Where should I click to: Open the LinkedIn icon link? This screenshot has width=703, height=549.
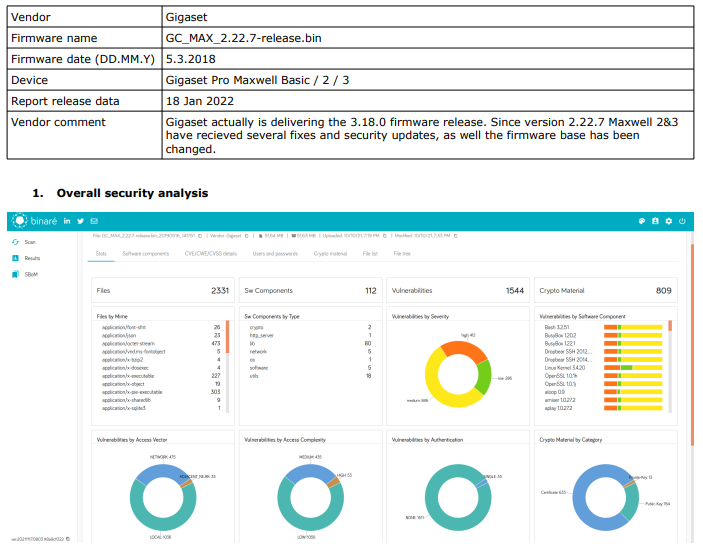pos(67,221)
